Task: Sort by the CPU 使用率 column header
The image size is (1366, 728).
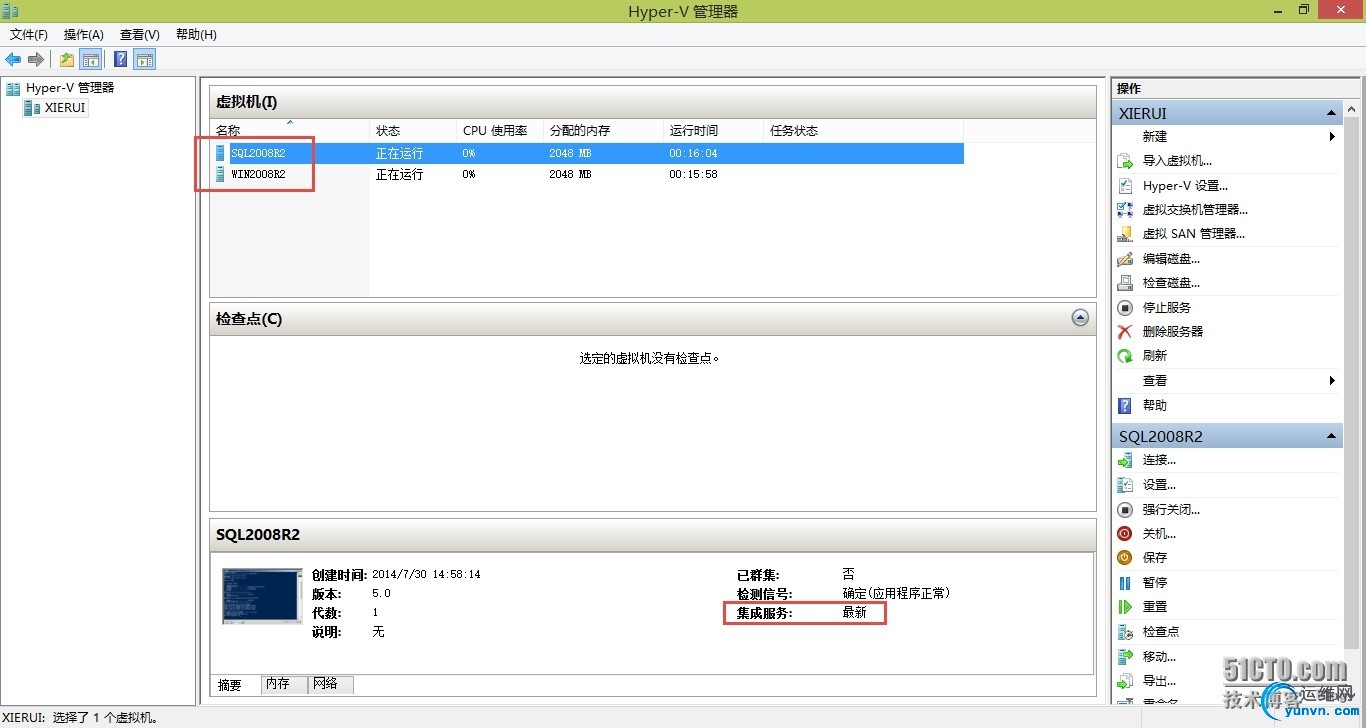Action: click(x=500, y=131)
